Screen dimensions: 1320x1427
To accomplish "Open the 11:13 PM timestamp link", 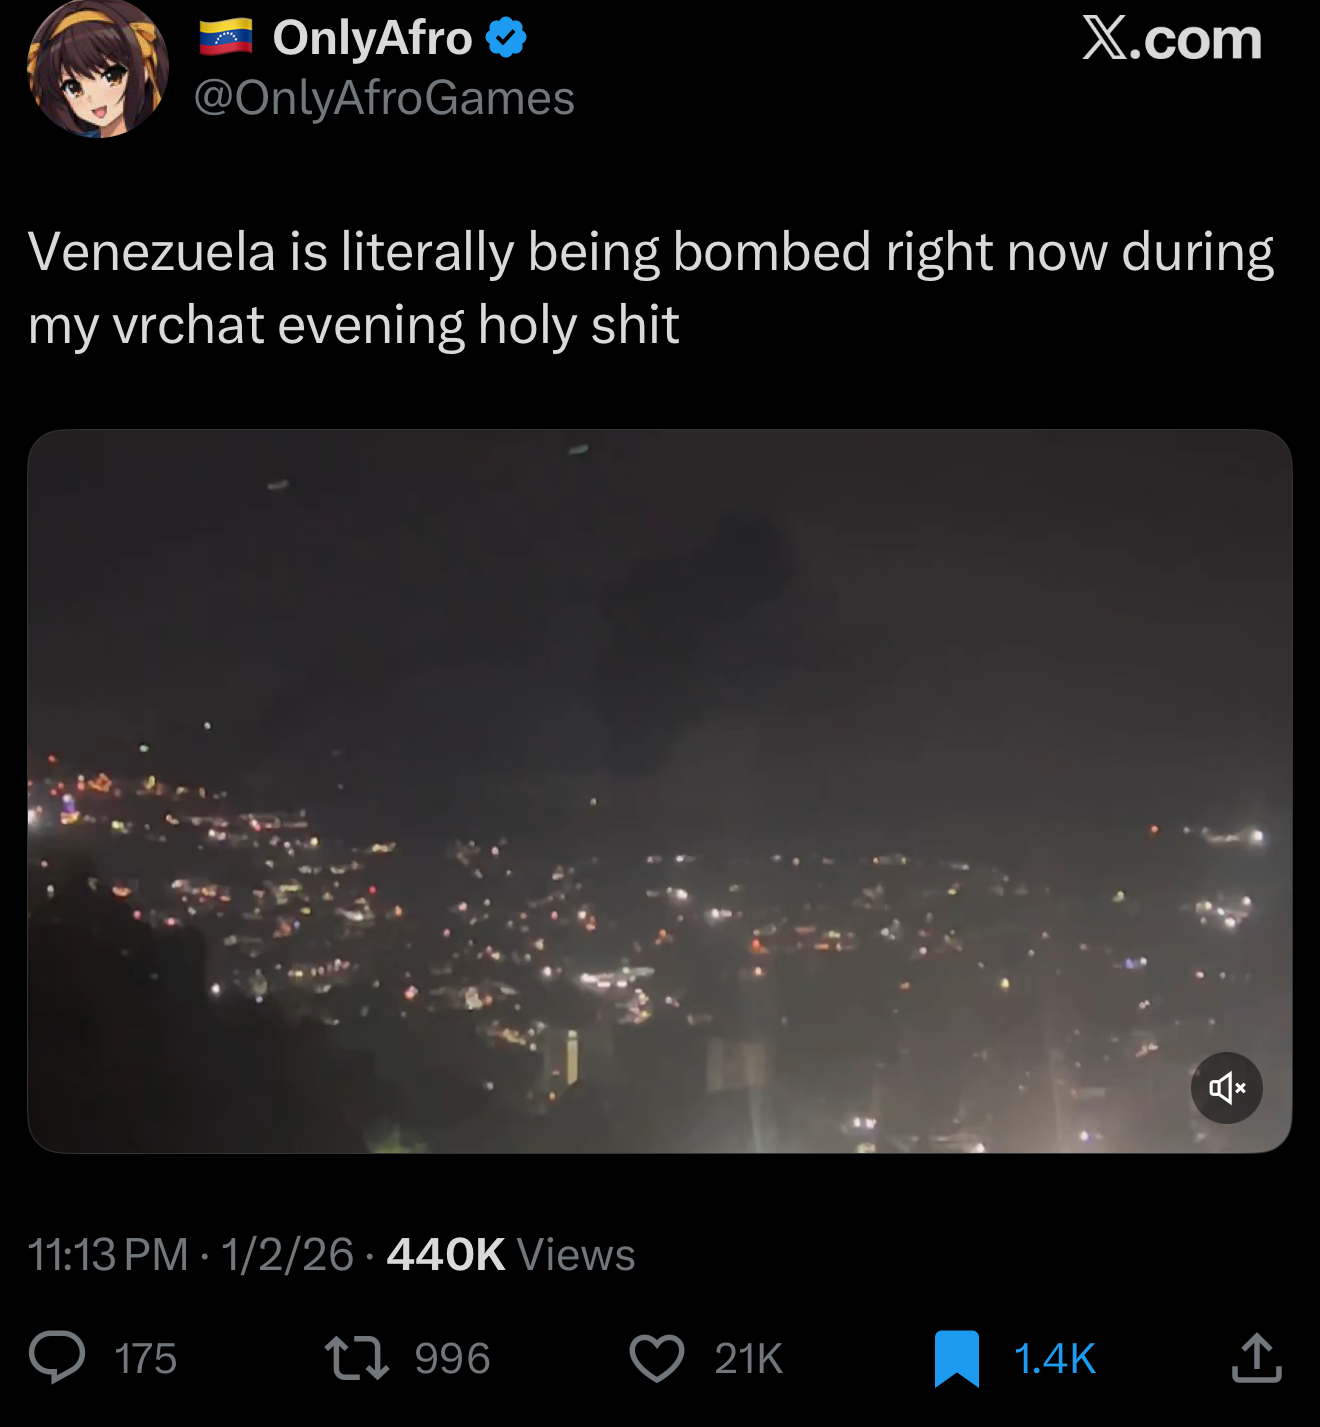I will pyautogui.click(x=108, y=1254).
